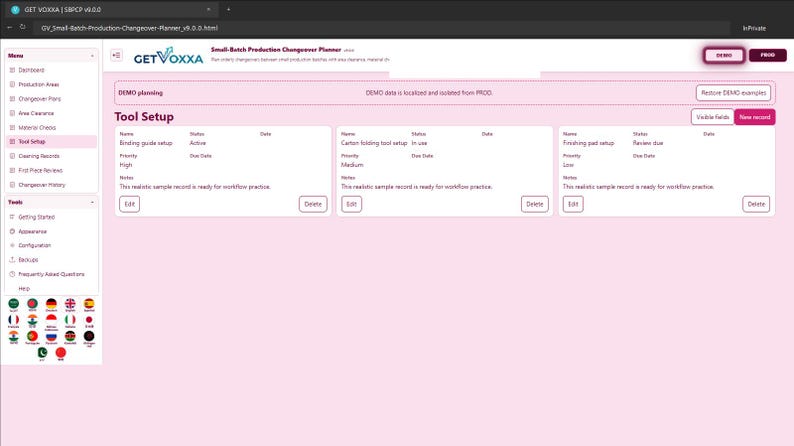Open Tool Setup in the sidebar

[x=51, y=142]
